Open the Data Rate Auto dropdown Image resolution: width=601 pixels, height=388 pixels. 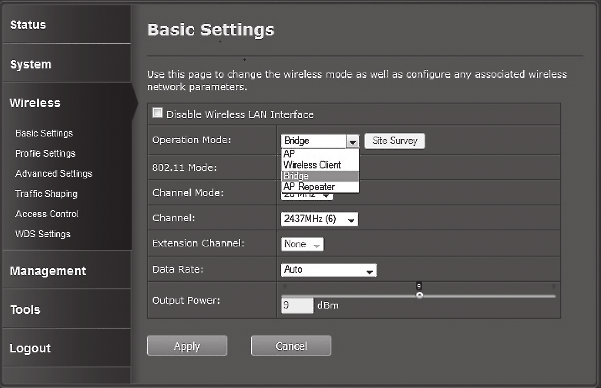click(x=328, y=270)
